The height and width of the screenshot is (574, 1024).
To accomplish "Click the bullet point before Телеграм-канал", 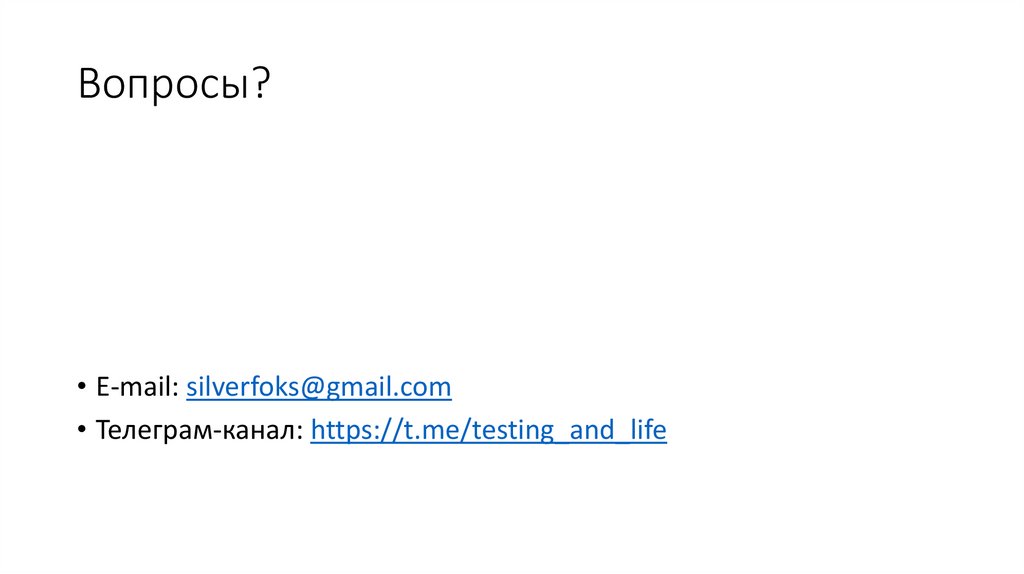I will 81,432.
